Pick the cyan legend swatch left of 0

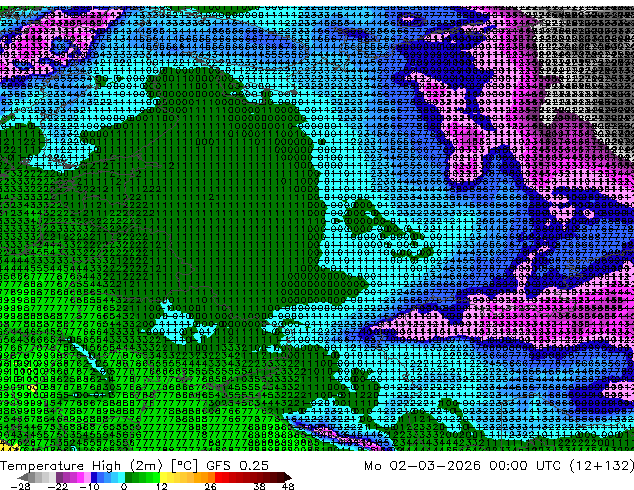(122, 477)
